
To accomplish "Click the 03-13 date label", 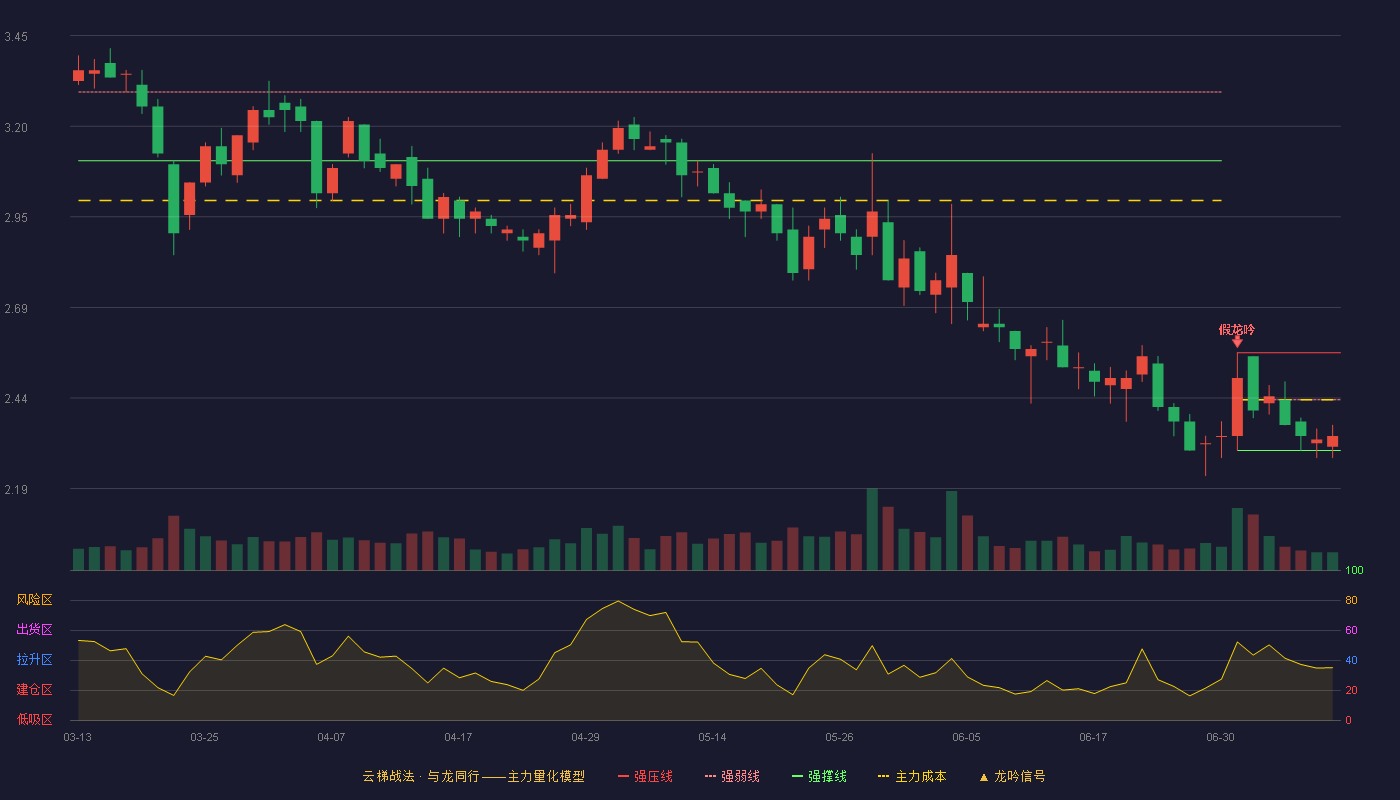I will (78, 737).
